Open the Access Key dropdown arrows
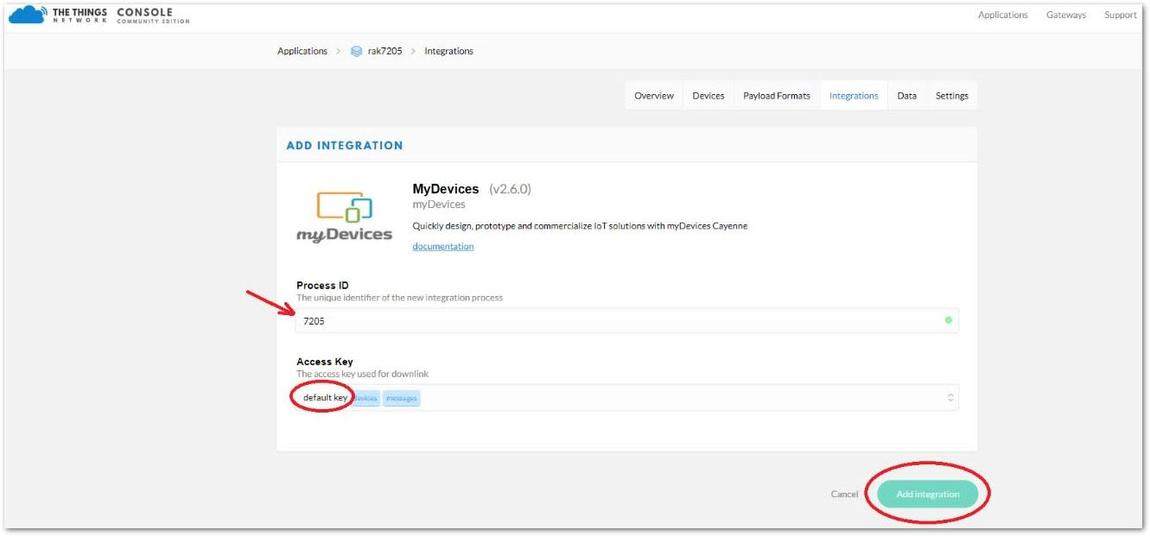The height and width of the screenshot is (536, 1150). [951, 397]
